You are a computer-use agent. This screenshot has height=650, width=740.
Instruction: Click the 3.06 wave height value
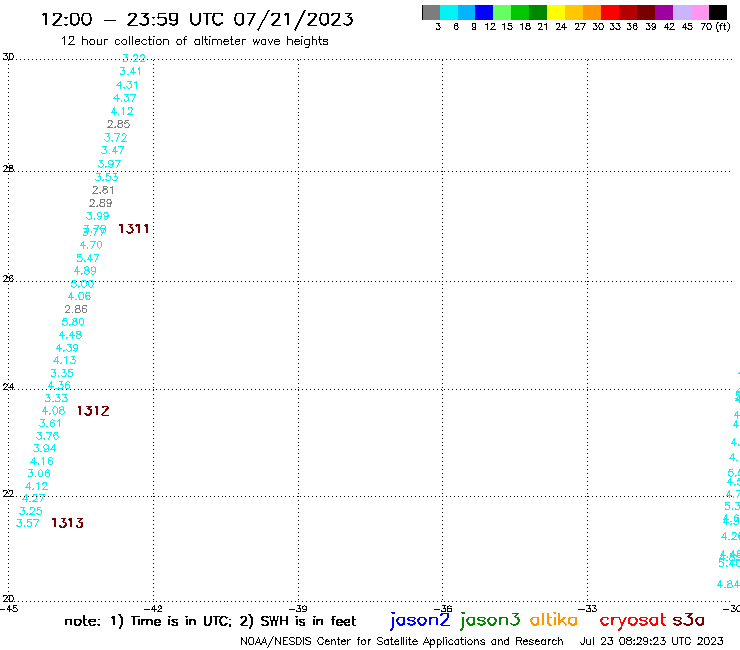tap(39, 473)
